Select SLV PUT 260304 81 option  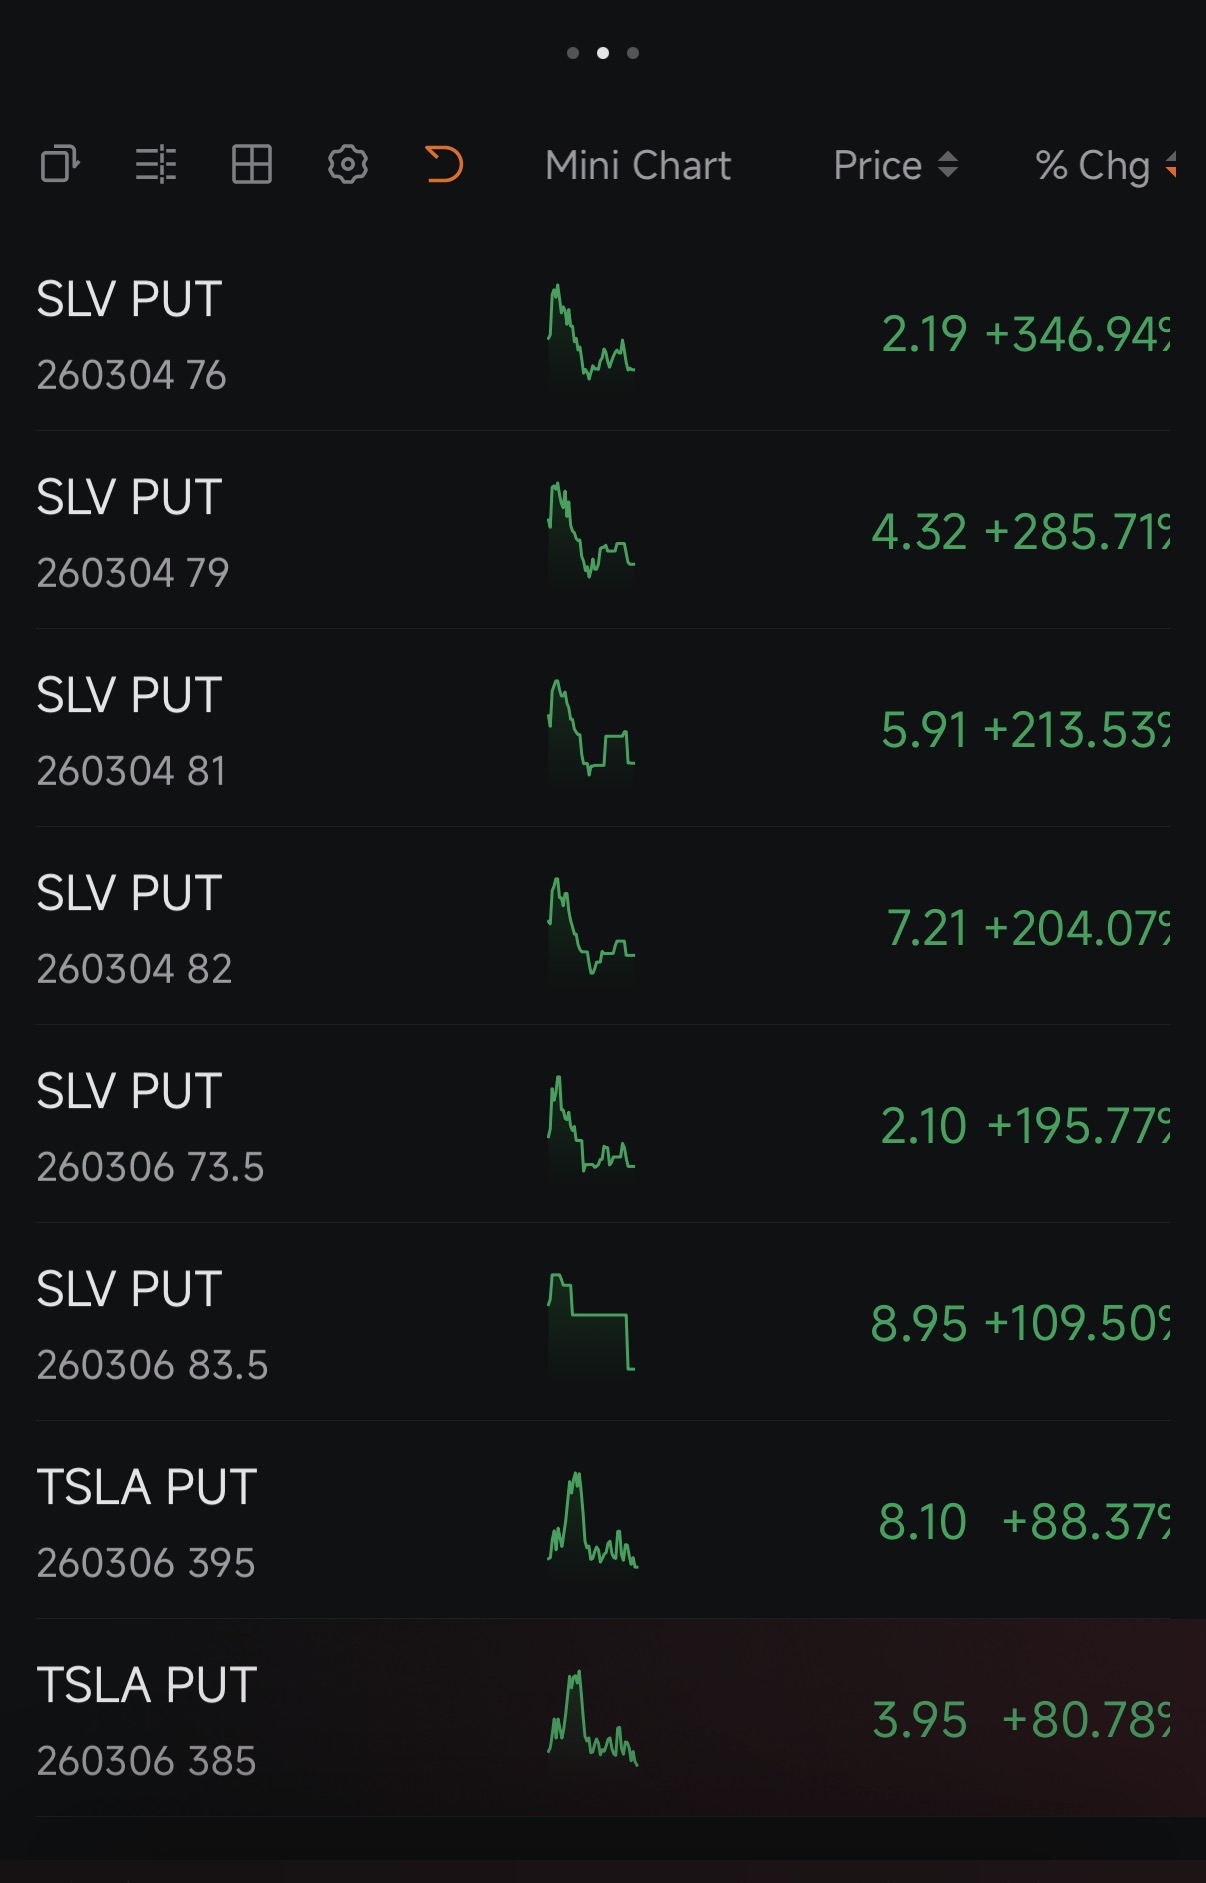603,729
